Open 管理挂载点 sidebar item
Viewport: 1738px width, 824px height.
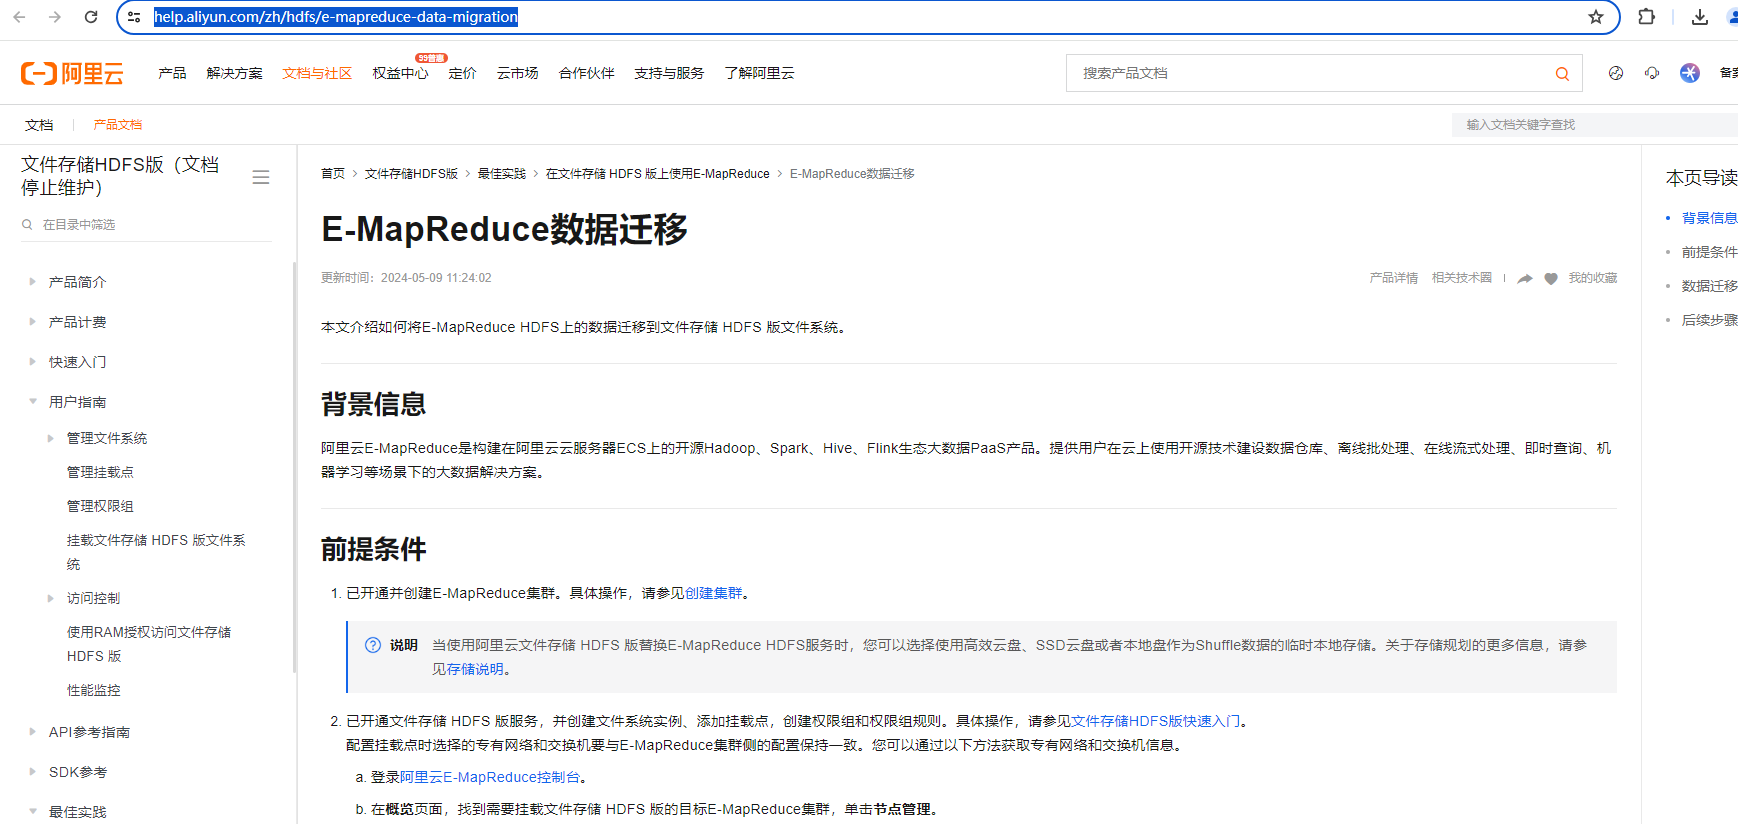pos(100,472)
